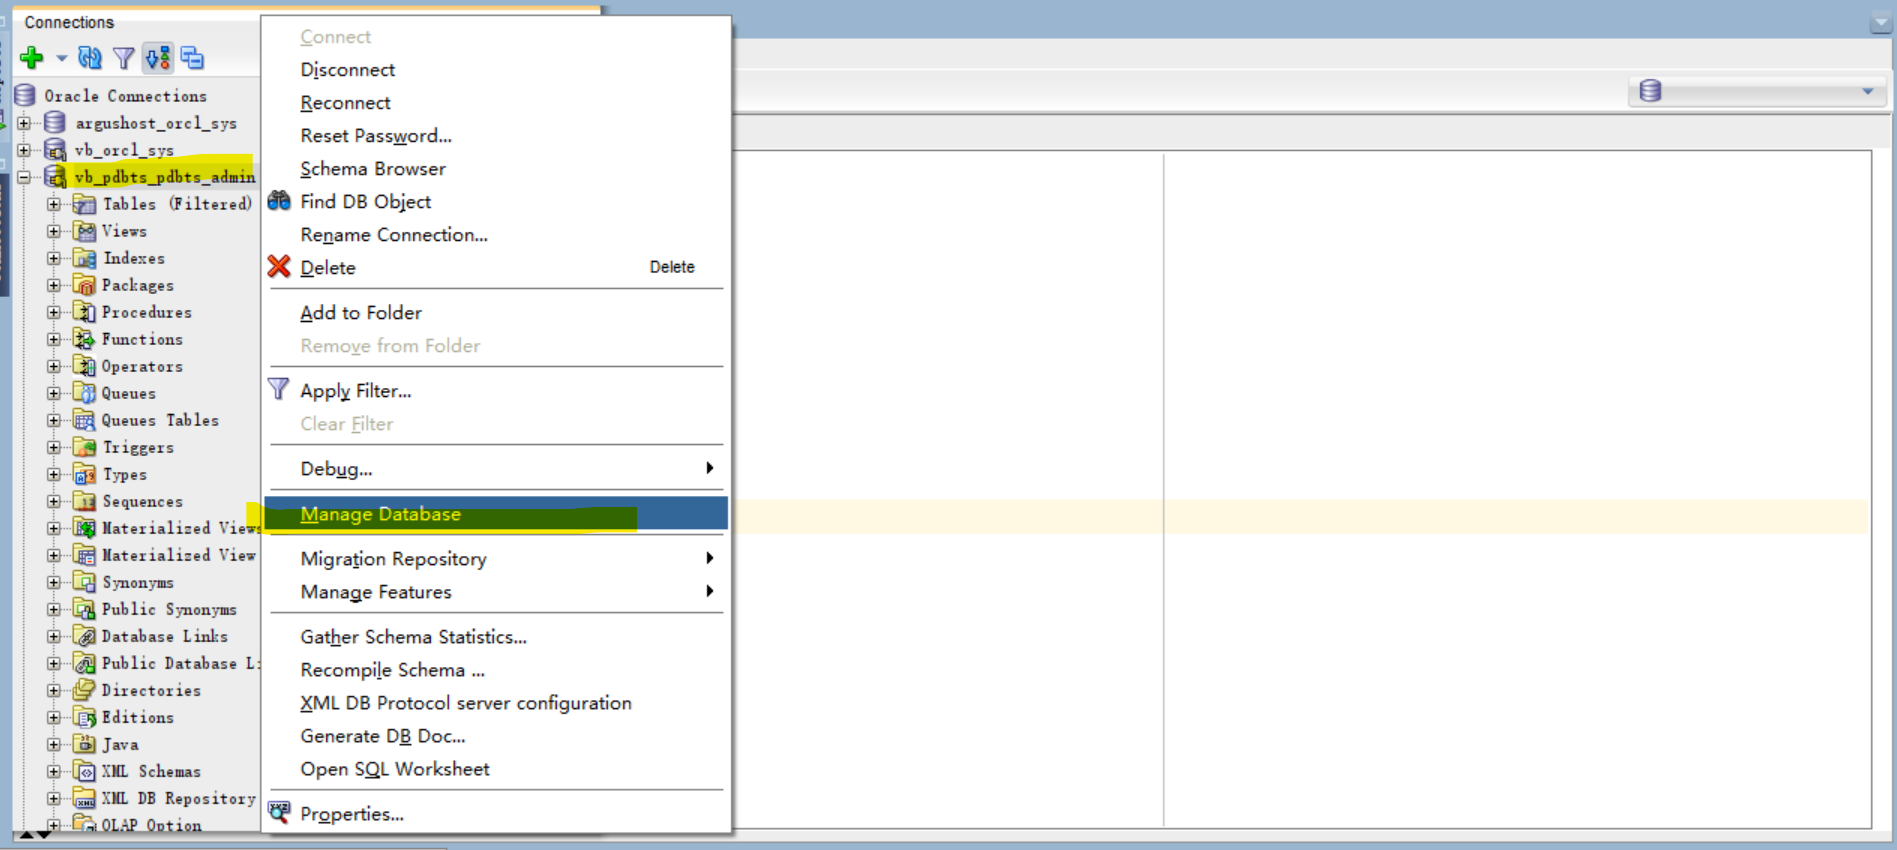The width and height of the screenshot is (1897, 850).
Task: Select Disconnect in the context menu
Action: pyautogui.click(x=495, y=69)
